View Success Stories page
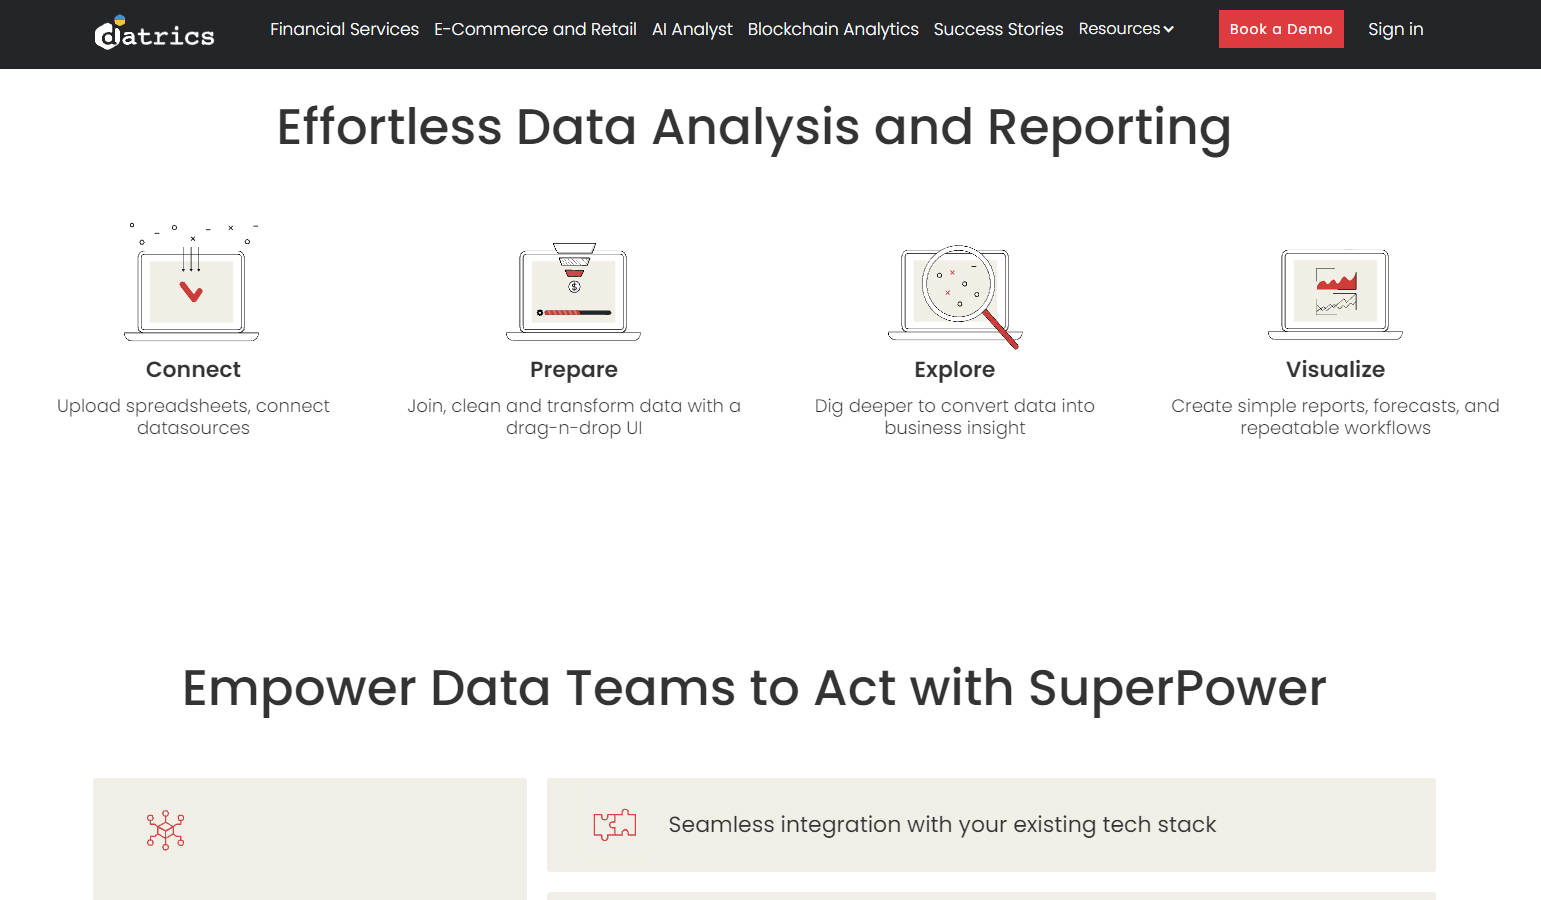Image resolution: width=1541 pixels, height=900 pixels. point(998,29)
